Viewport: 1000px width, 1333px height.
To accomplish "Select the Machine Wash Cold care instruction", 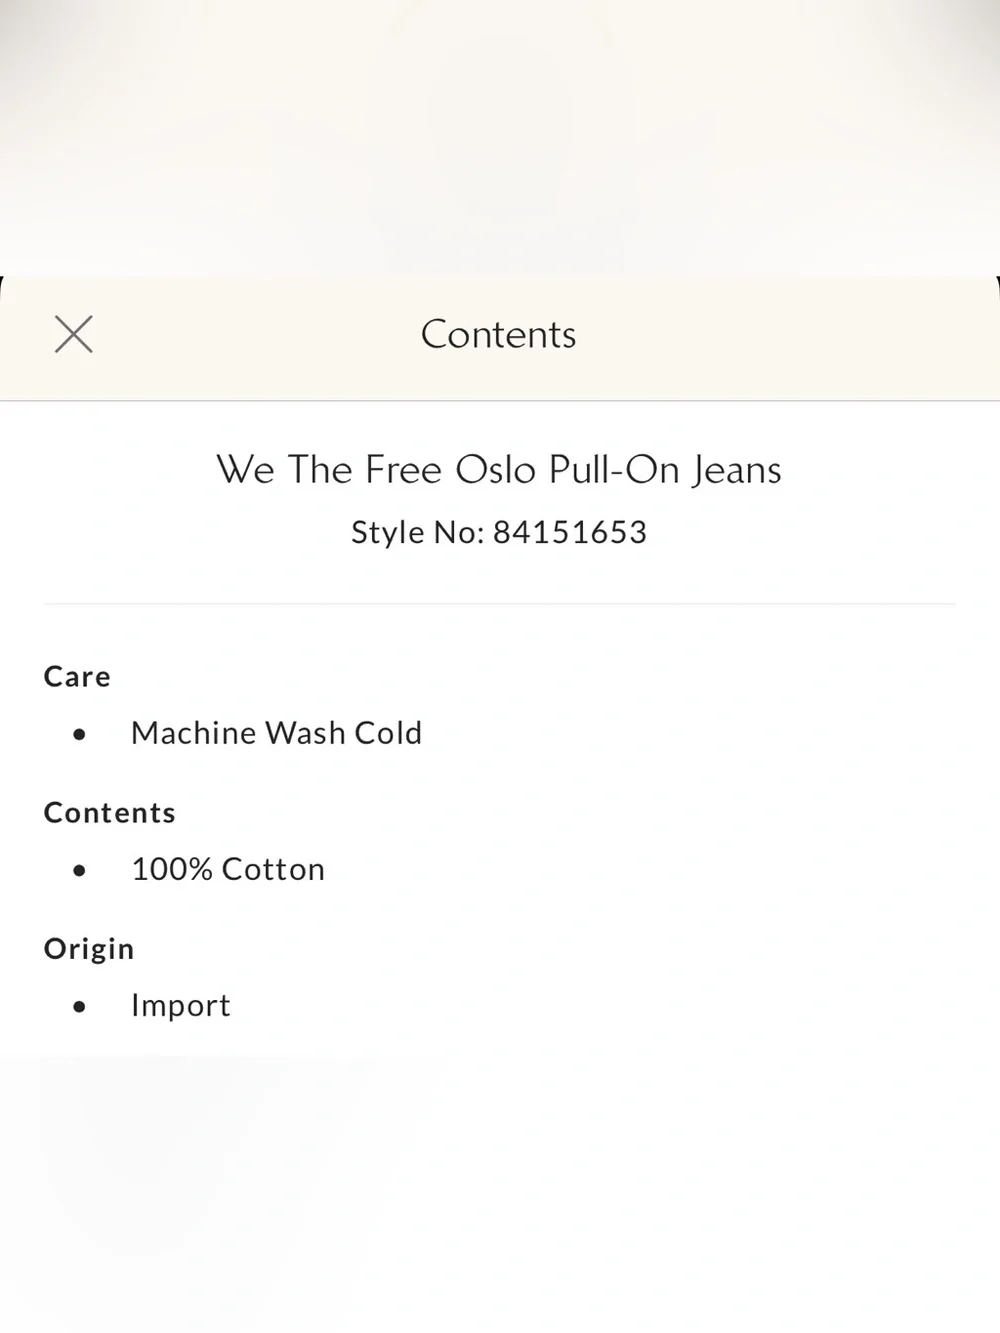I will (277, 733).
